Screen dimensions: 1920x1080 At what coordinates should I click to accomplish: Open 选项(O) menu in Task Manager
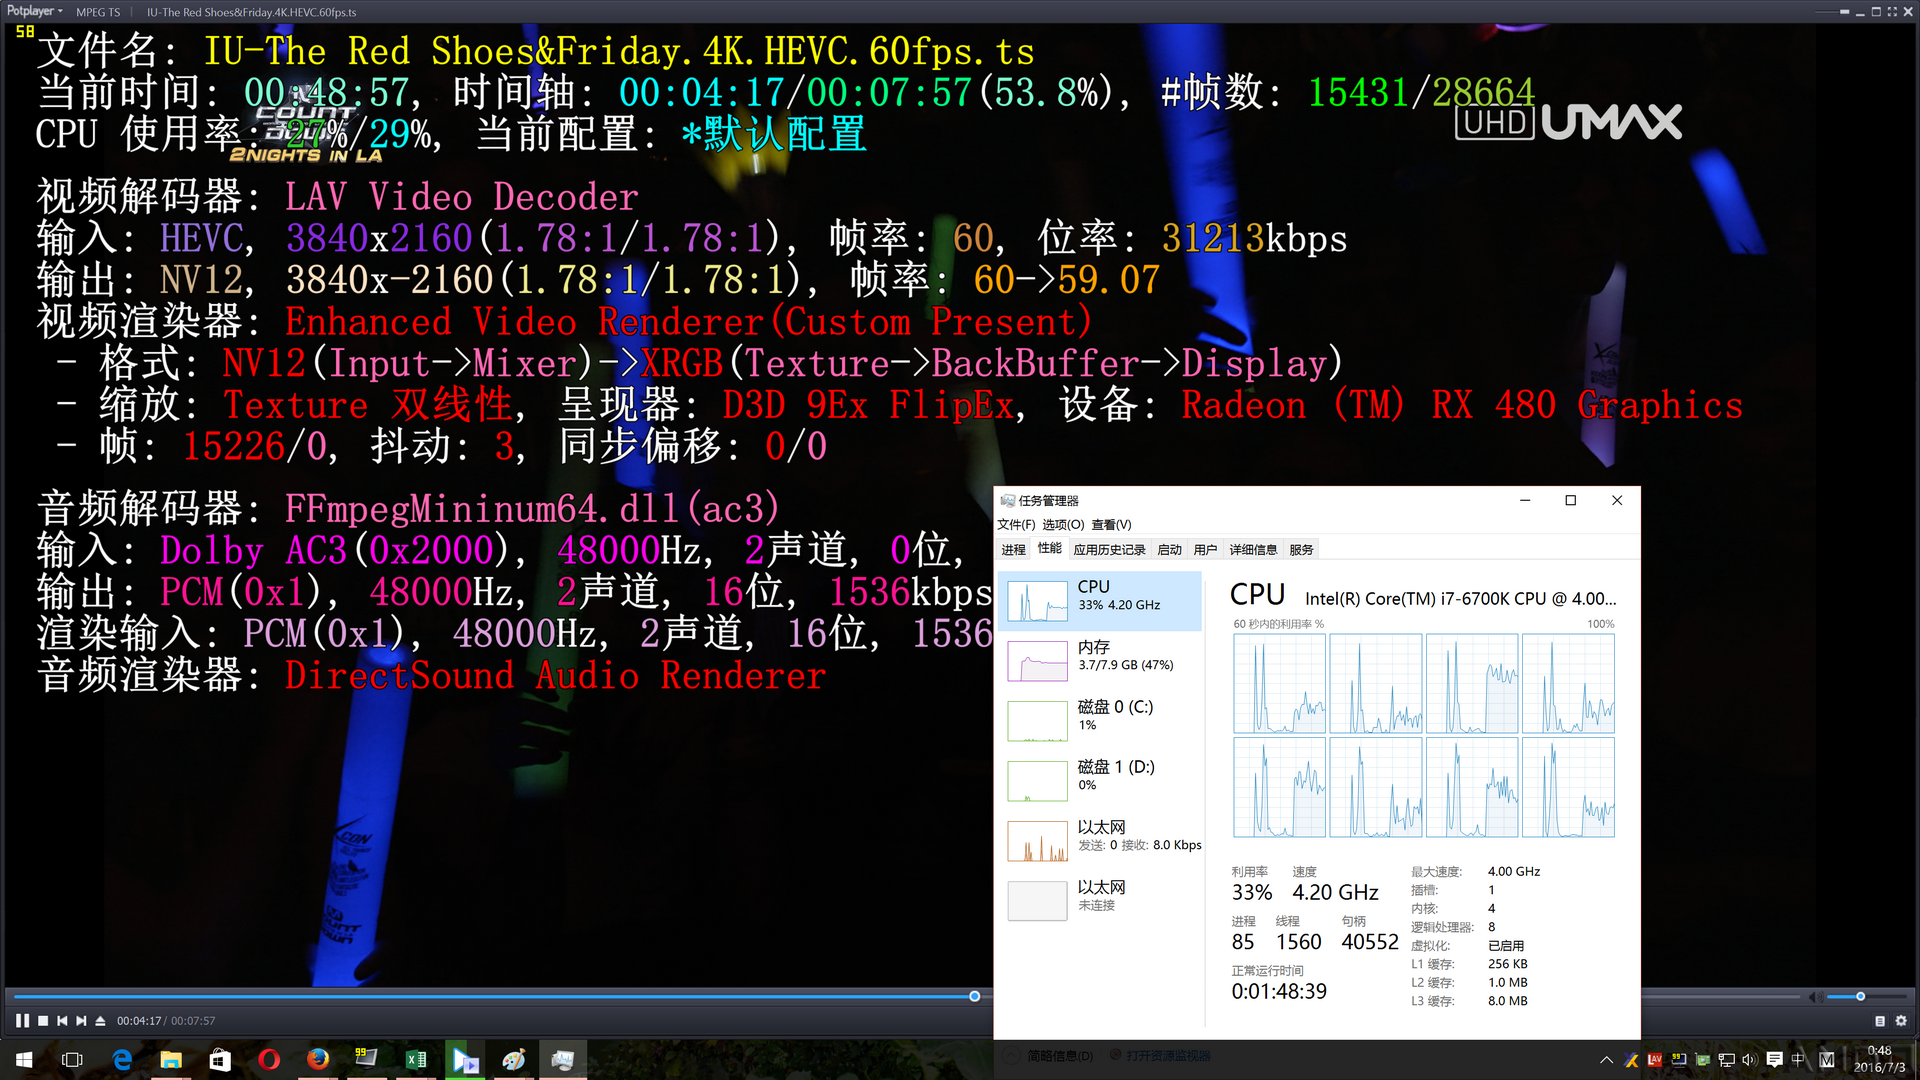(x=1063, y=524)
